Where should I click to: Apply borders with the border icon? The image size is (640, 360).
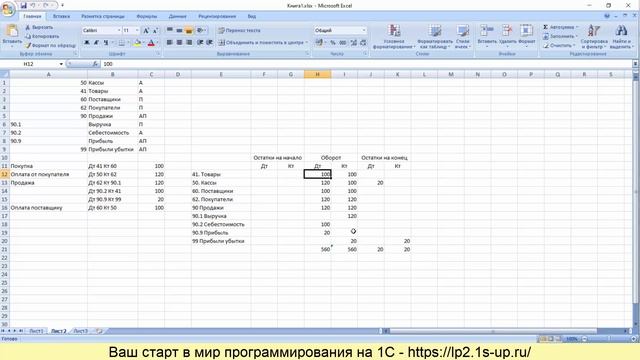pyautogui.click(x=122, y=42)
